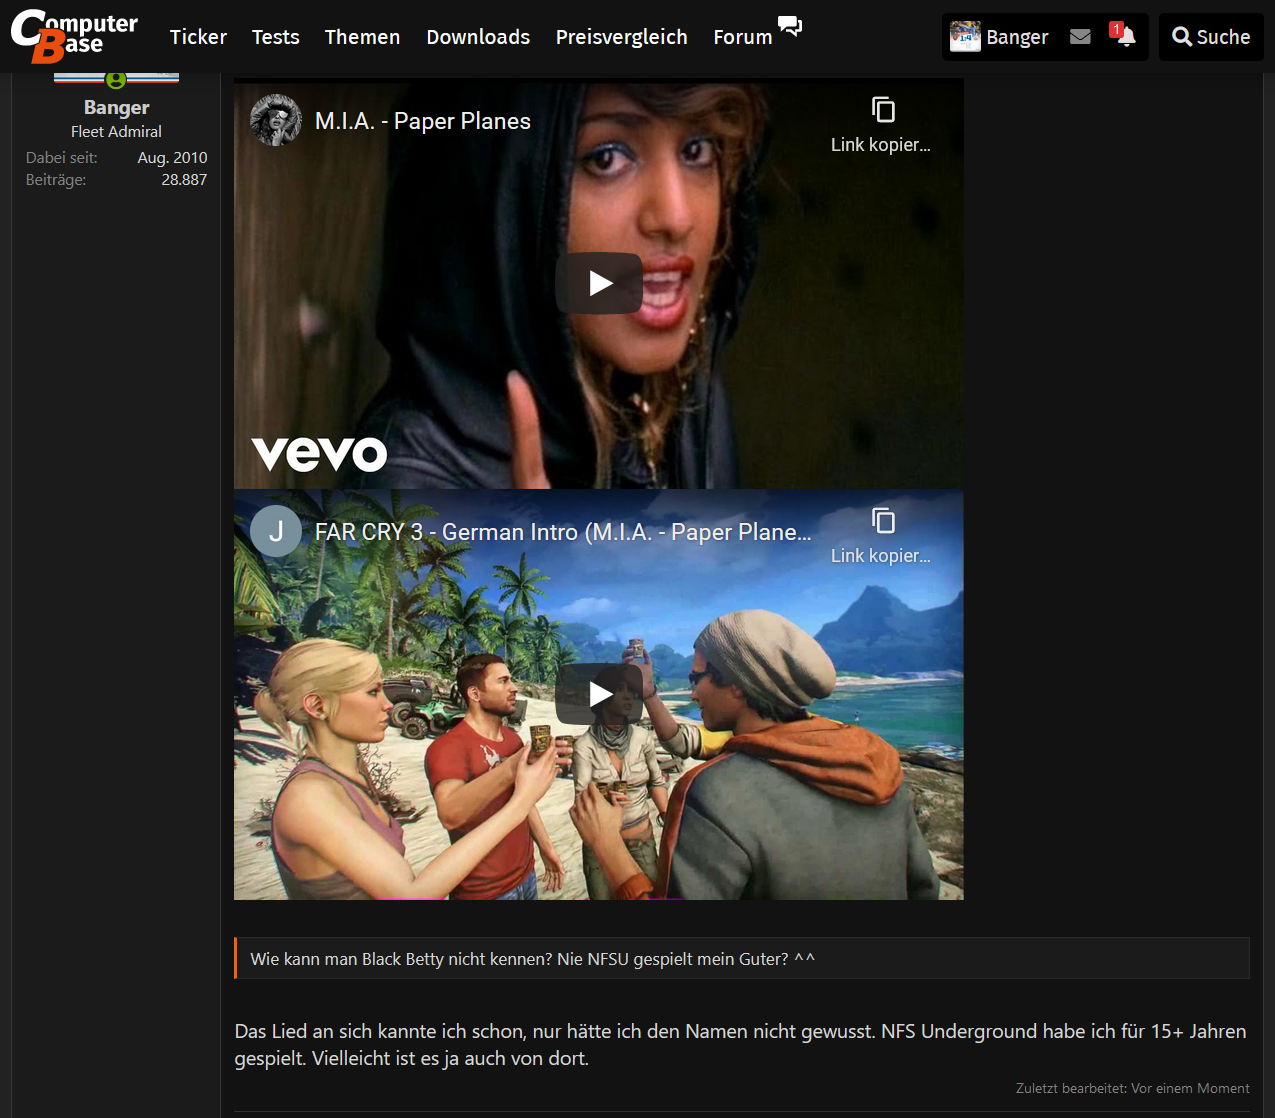Click the Black Betty quote block

pos(741,958)
